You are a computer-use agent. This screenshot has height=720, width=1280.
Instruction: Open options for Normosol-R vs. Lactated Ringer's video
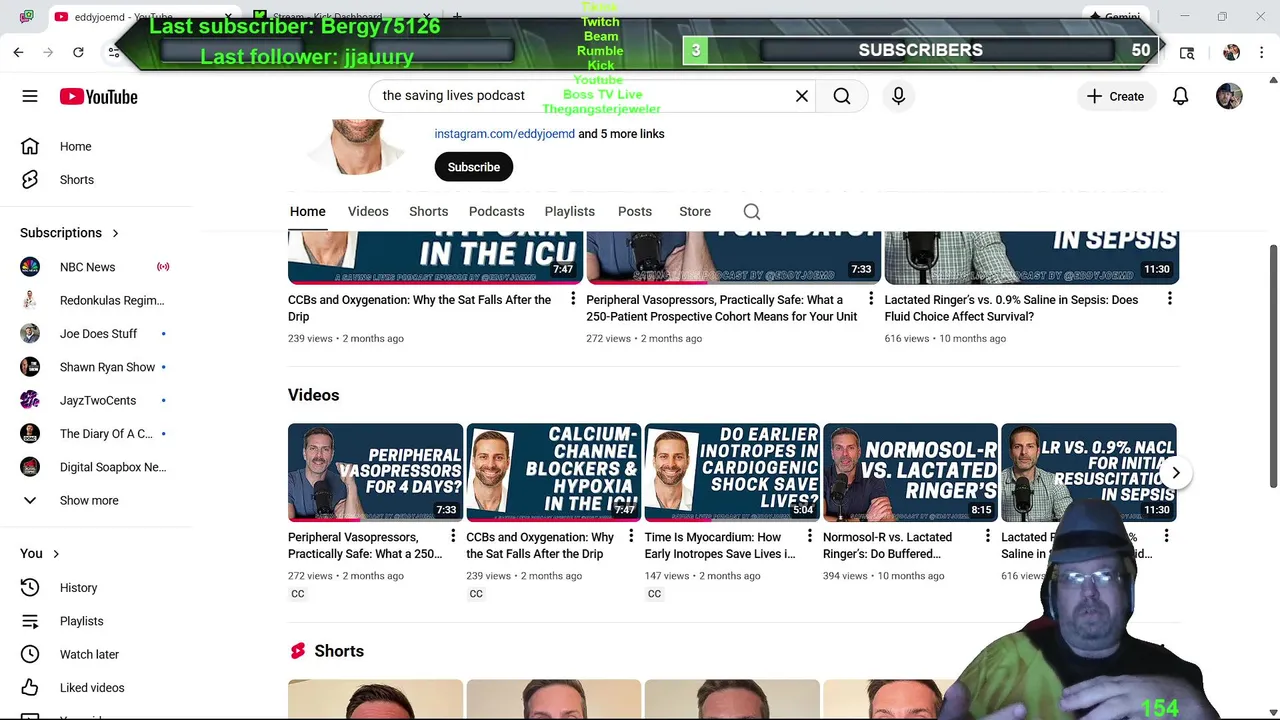pyautogui.click(x=987, y=537)
